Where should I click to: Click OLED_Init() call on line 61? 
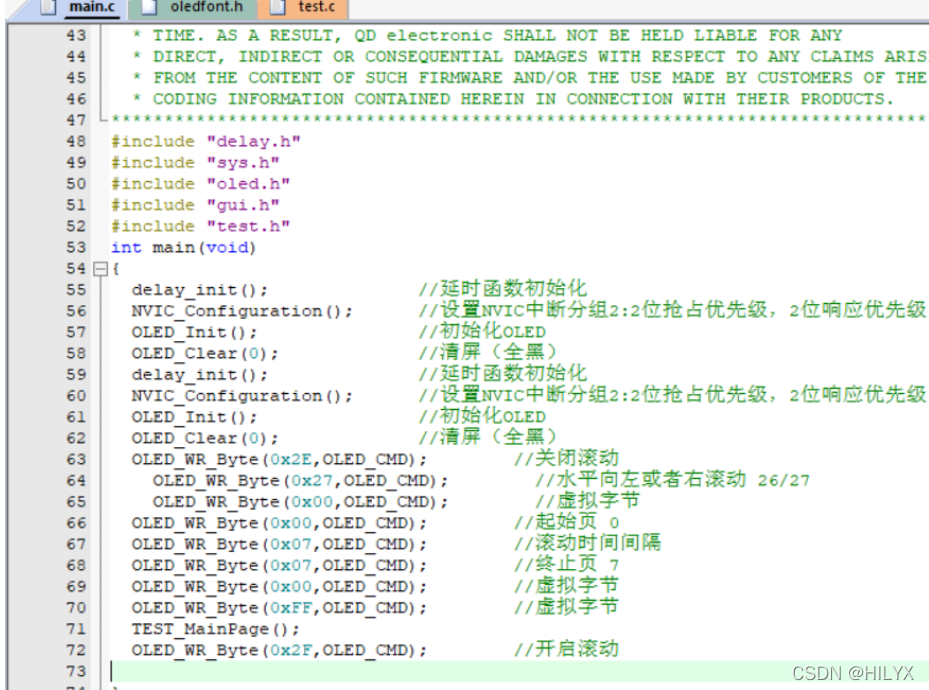click(194, 418)
